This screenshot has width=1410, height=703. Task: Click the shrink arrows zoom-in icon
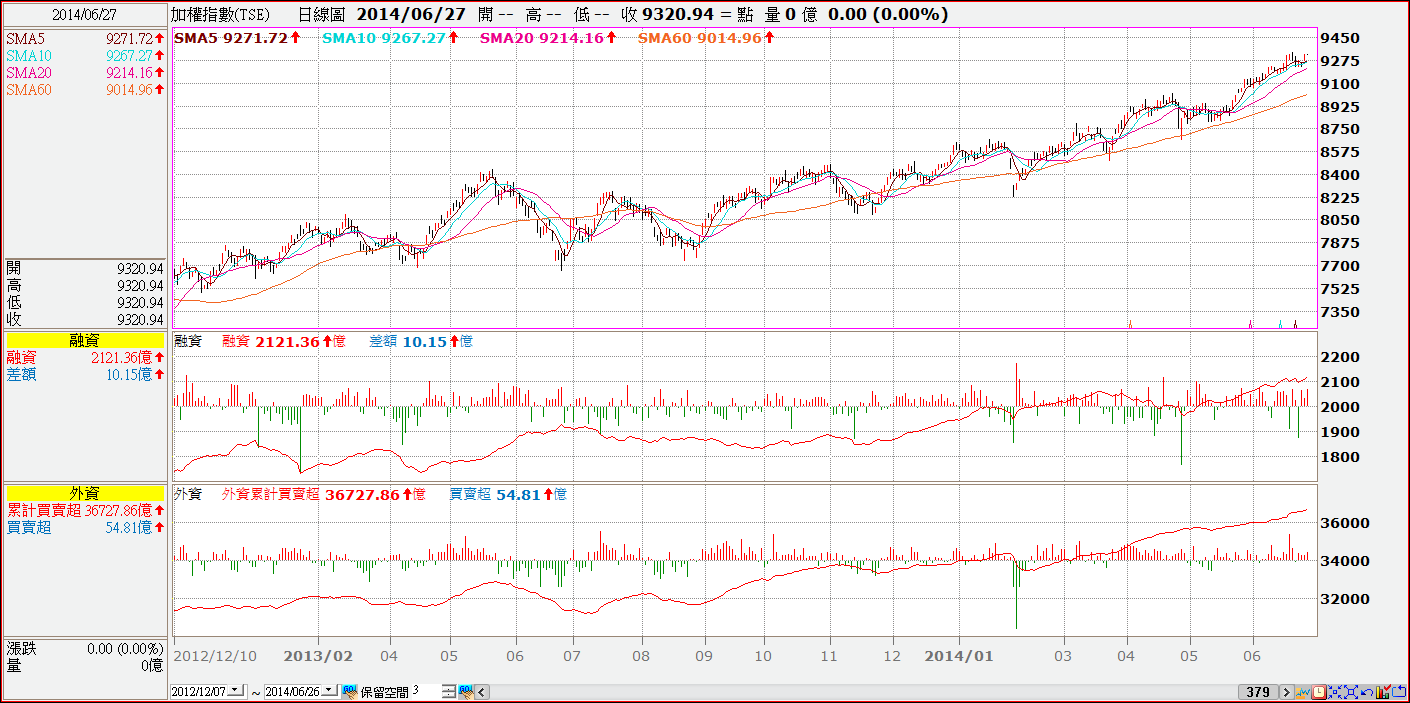1335,692
